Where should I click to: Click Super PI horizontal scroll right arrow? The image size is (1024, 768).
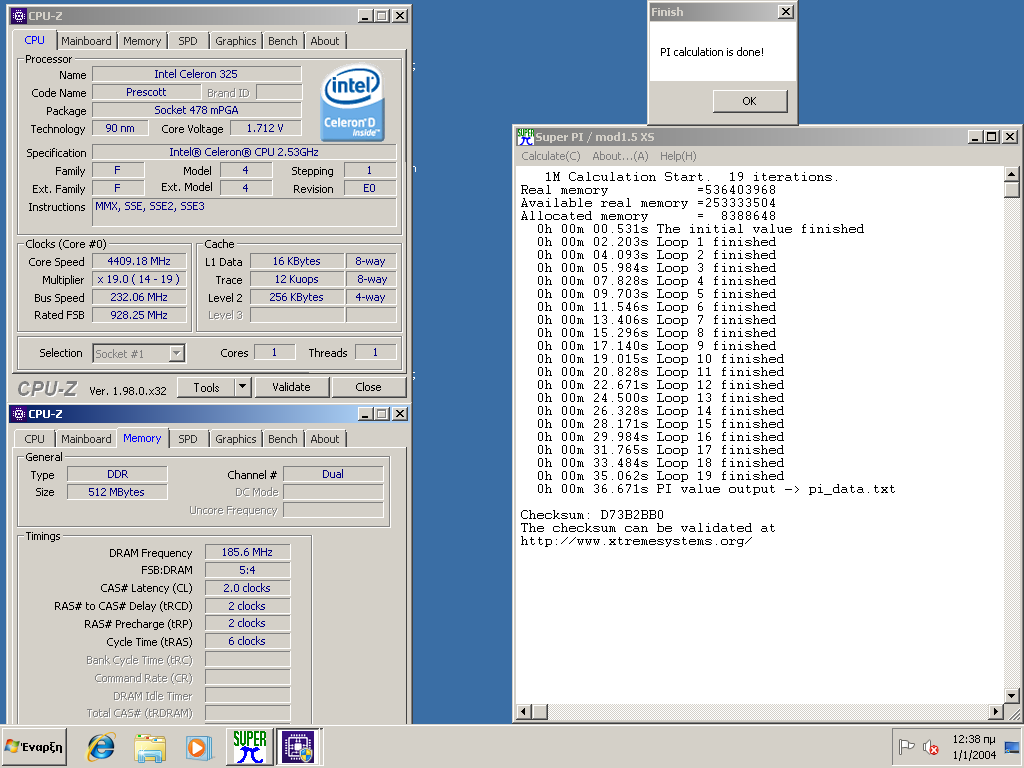coord(995,711)
